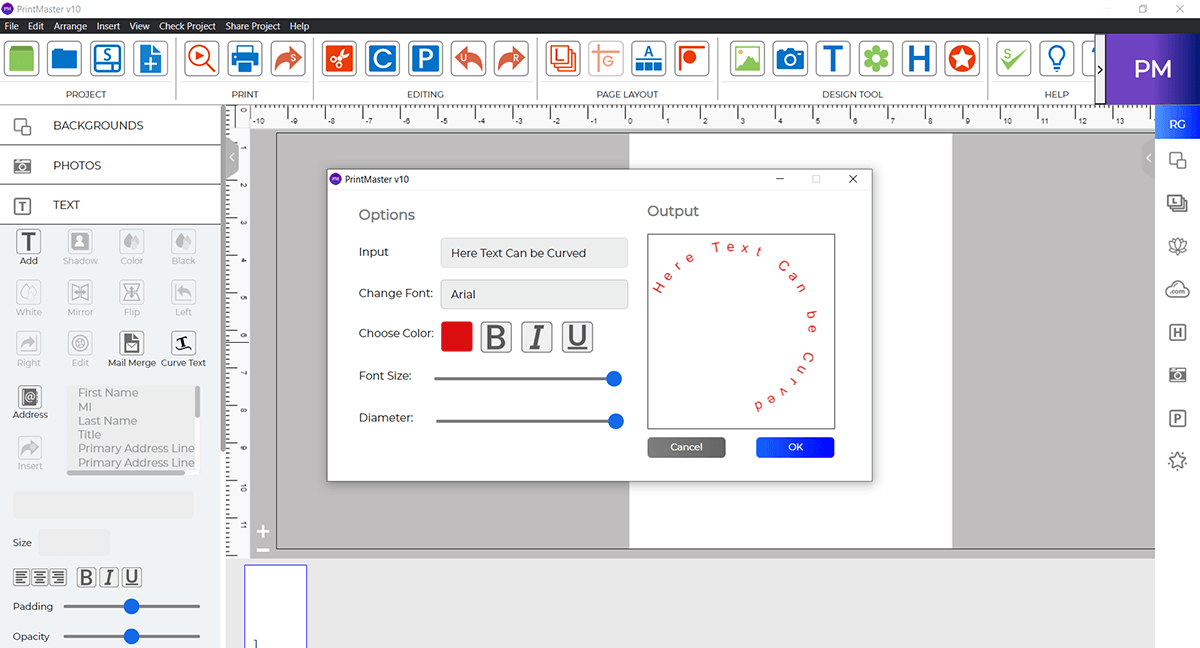Confirm curved text with OK
1200x648 pixels.
click(794, 447)
